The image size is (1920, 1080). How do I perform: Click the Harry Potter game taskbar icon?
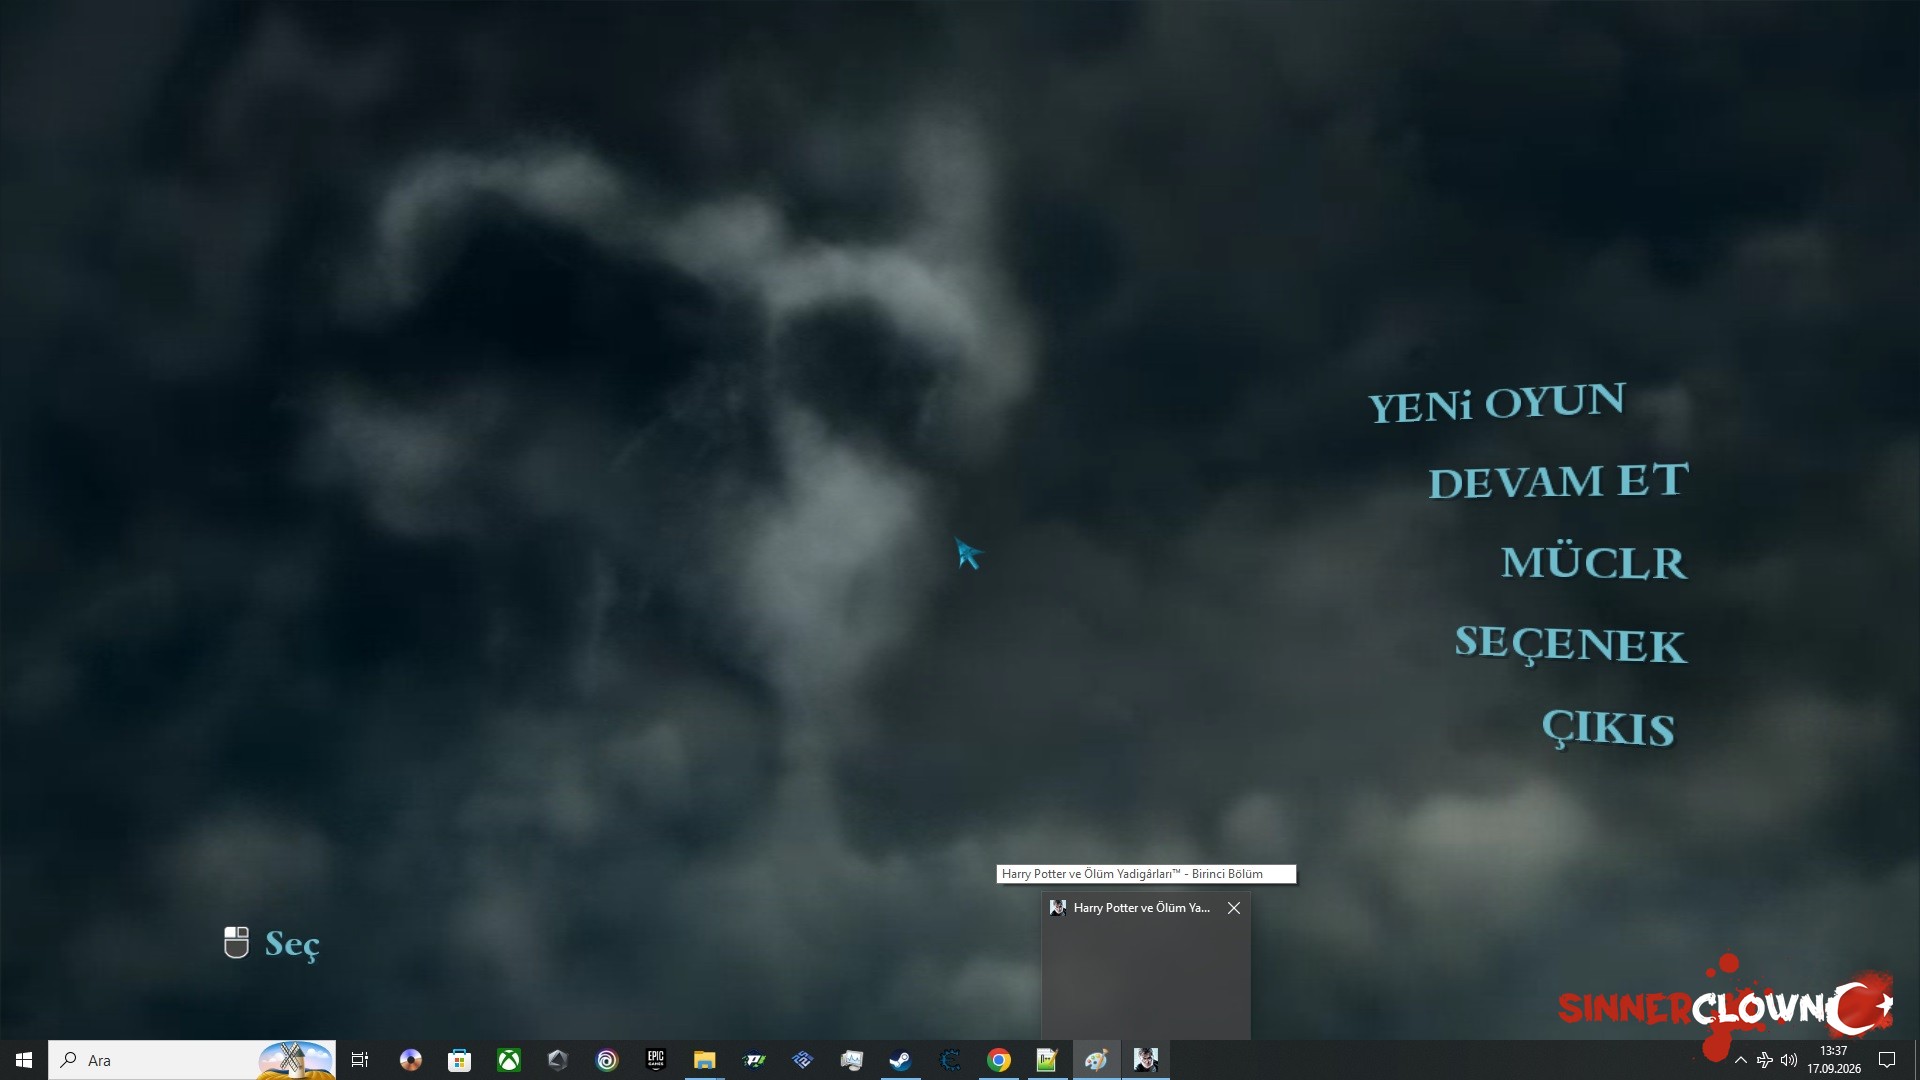point(1146,1060)
